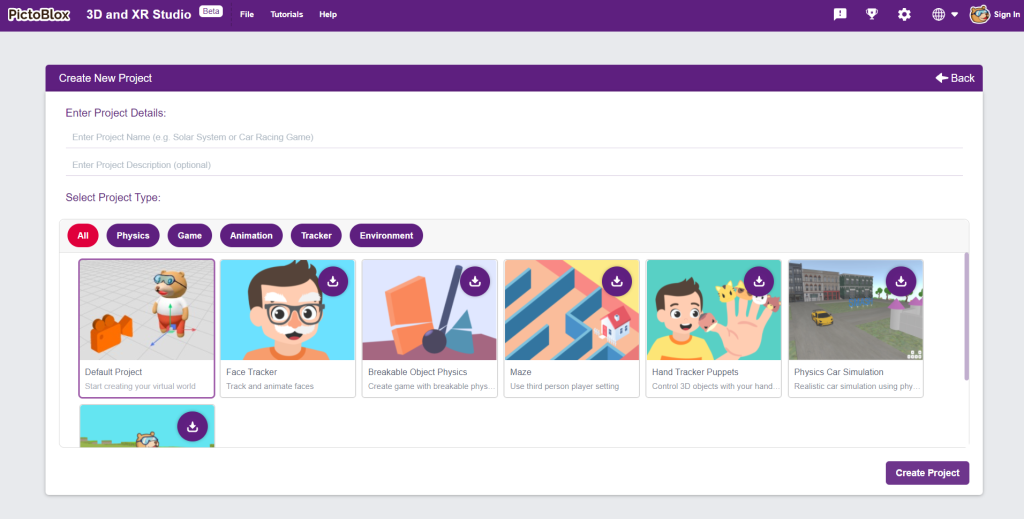
Task: Go back using the Back button
Action: (x=955, y=78)
